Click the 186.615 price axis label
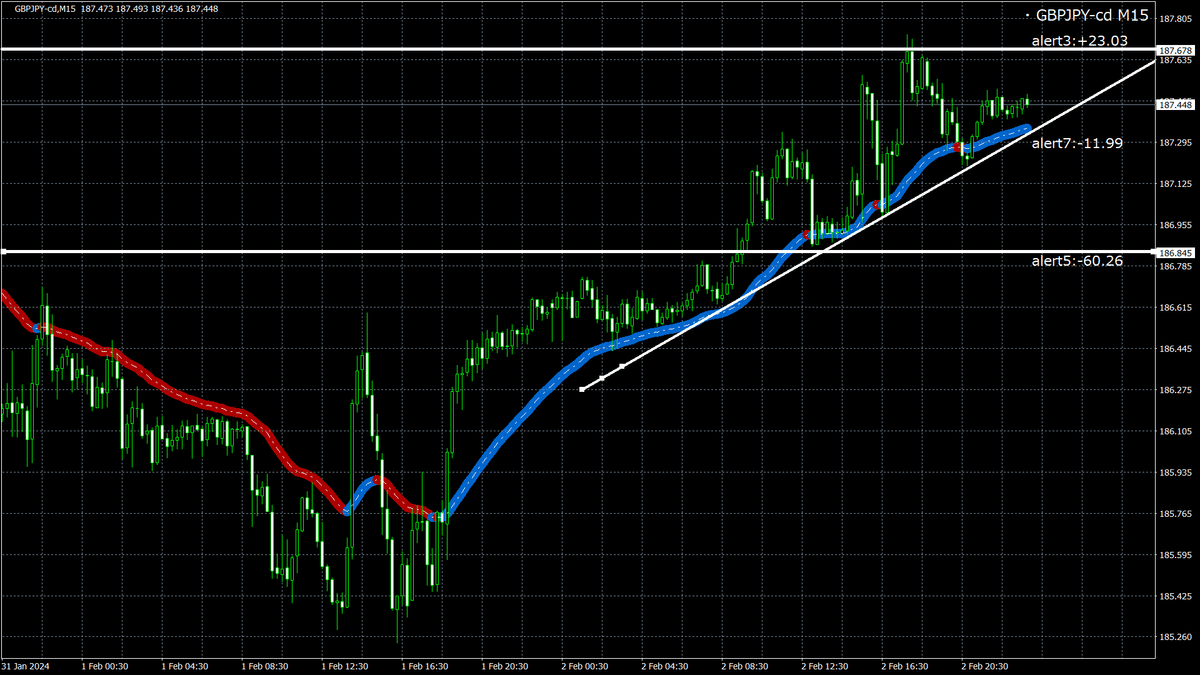 pos(1175,308)
